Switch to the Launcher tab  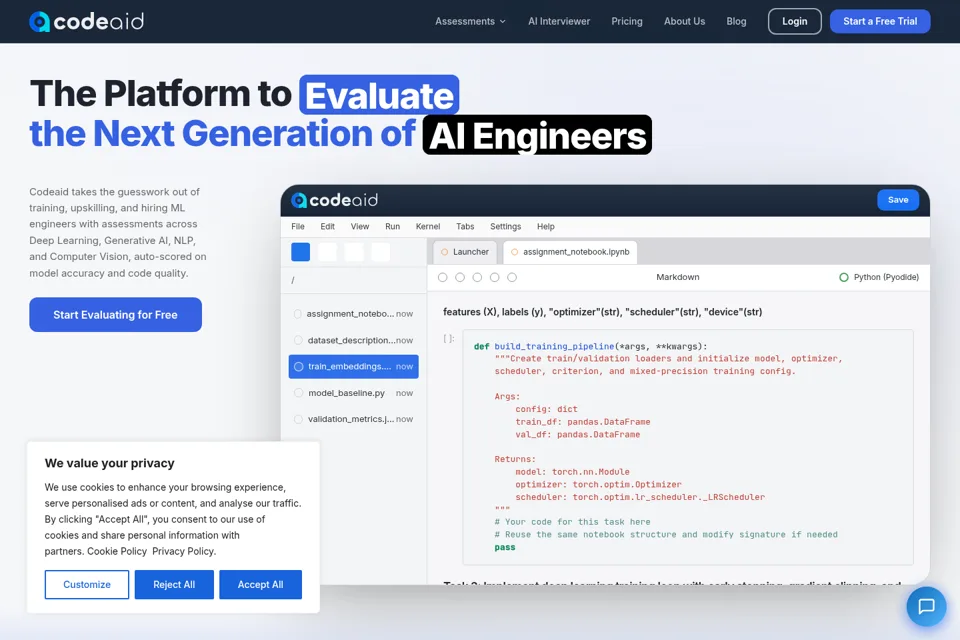(x=466, y=252)
